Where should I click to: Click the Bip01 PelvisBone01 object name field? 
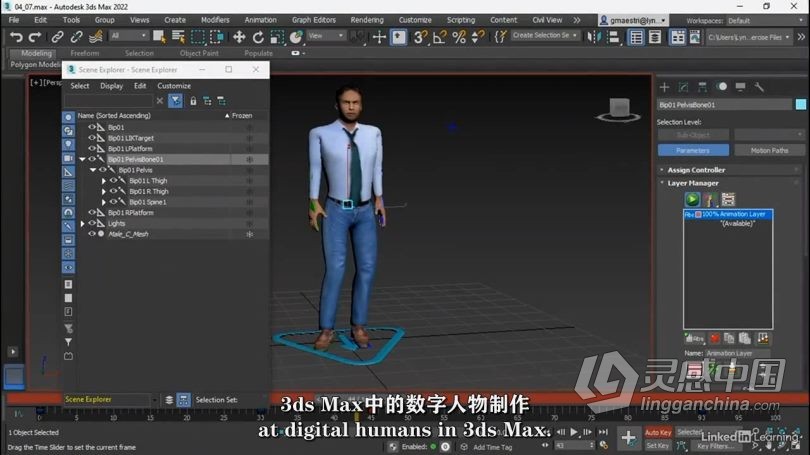click(724, 104)
